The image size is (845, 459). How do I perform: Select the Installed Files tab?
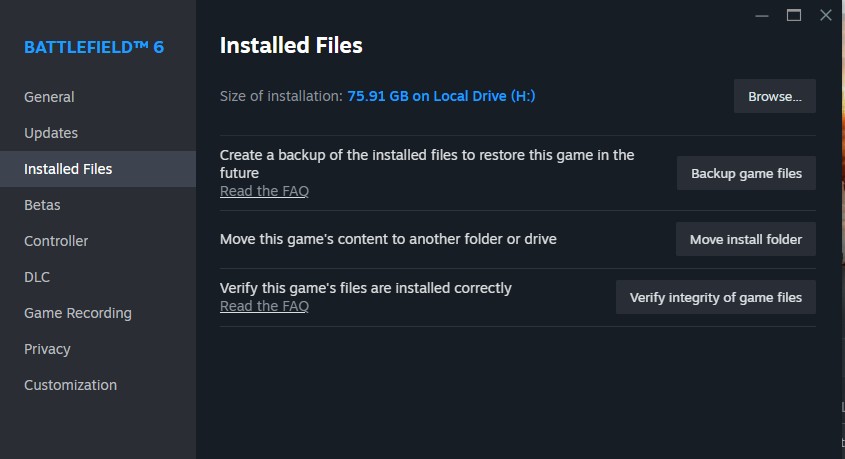pos(68,169)
